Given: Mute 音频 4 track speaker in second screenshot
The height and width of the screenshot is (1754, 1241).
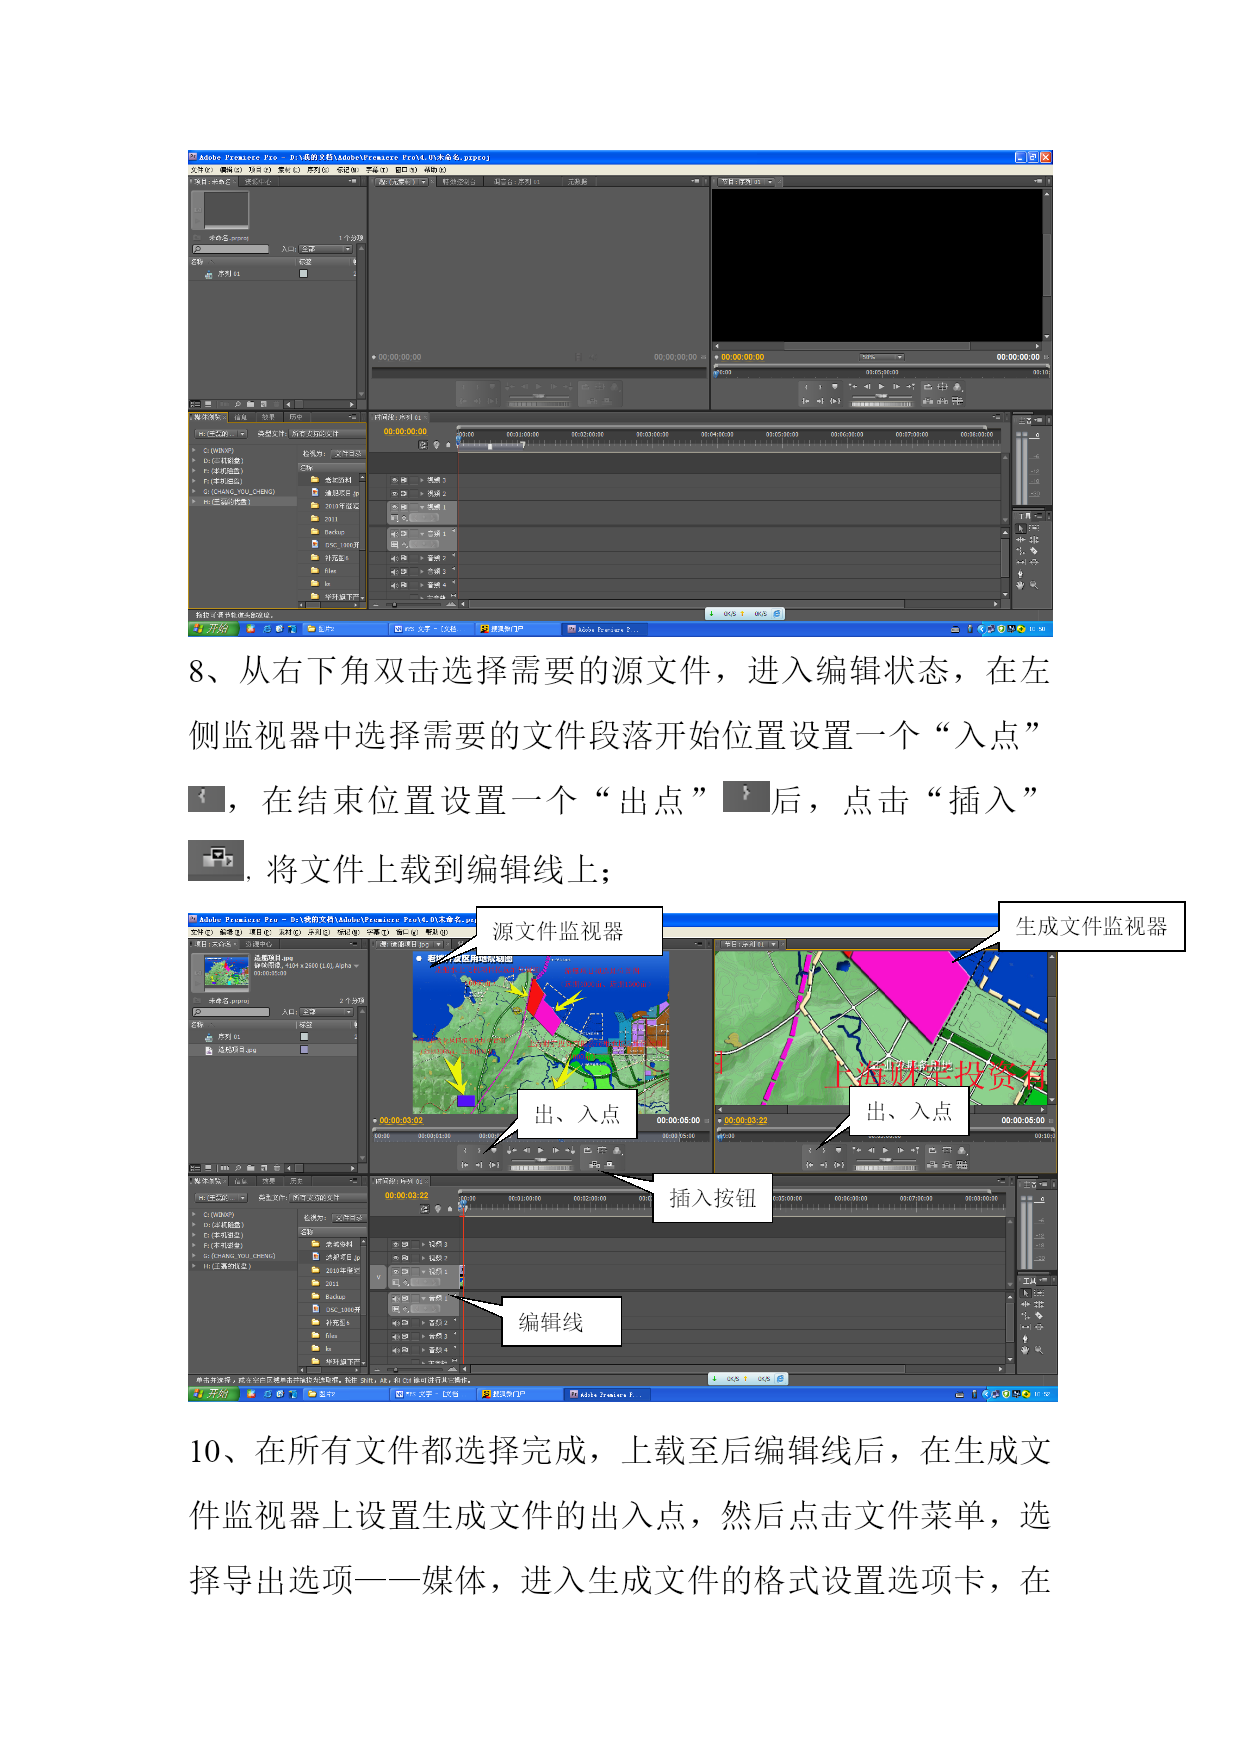Looking at the screenshot, I should (x=395, y=1350).
